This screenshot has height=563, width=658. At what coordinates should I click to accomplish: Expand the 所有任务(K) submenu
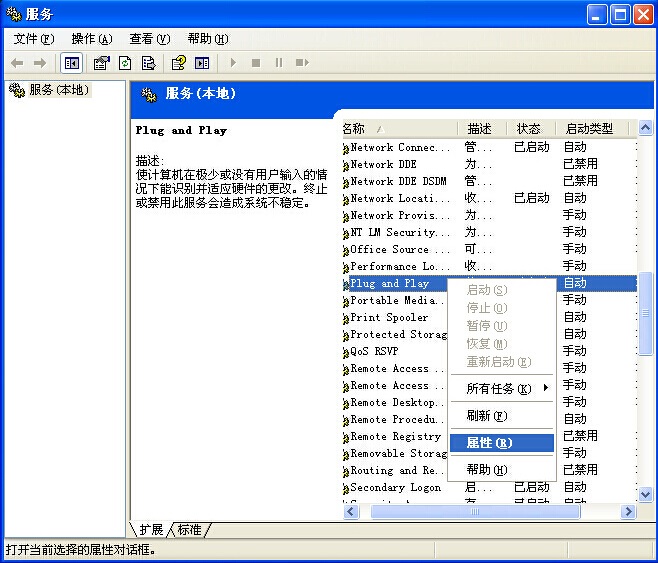click(500, 388)
